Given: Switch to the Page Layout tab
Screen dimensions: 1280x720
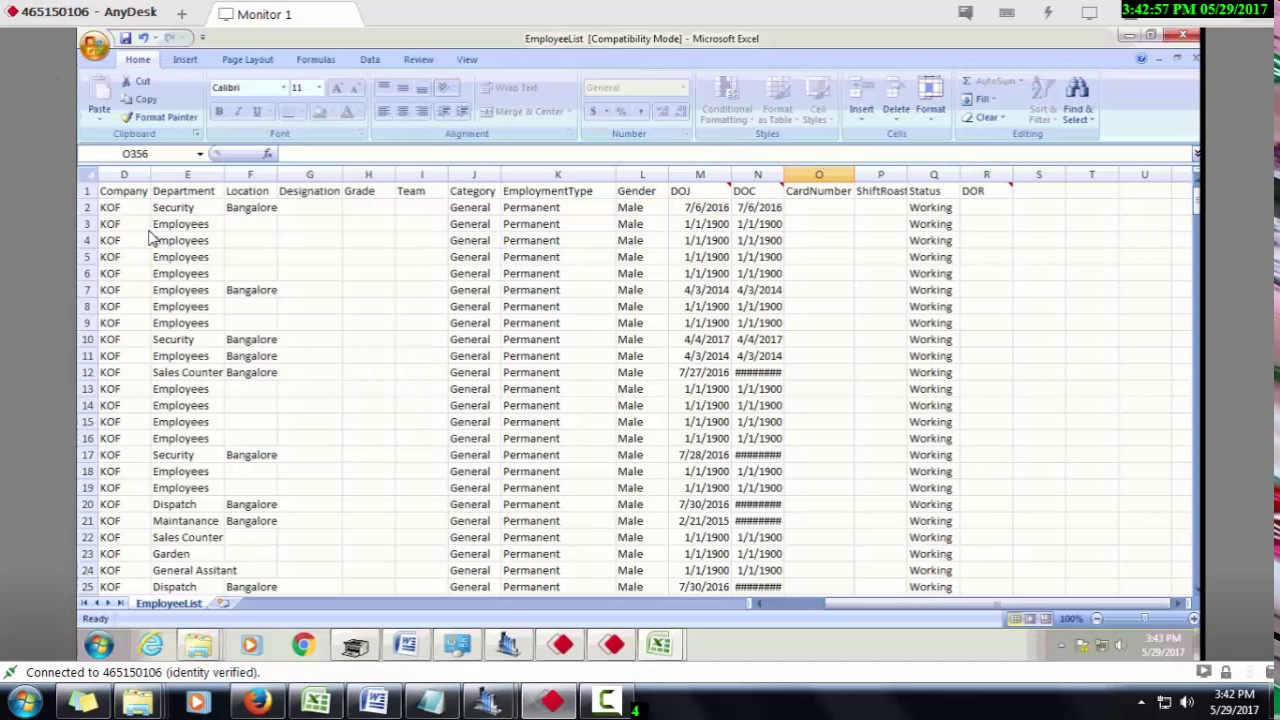Looking at the screenshot, I should (247, 60).
